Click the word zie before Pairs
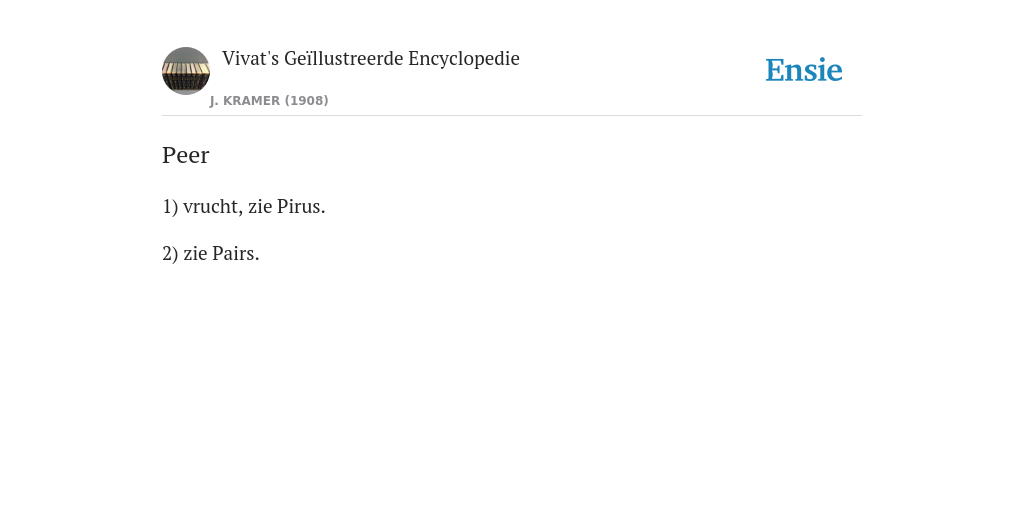 point(195,253)
